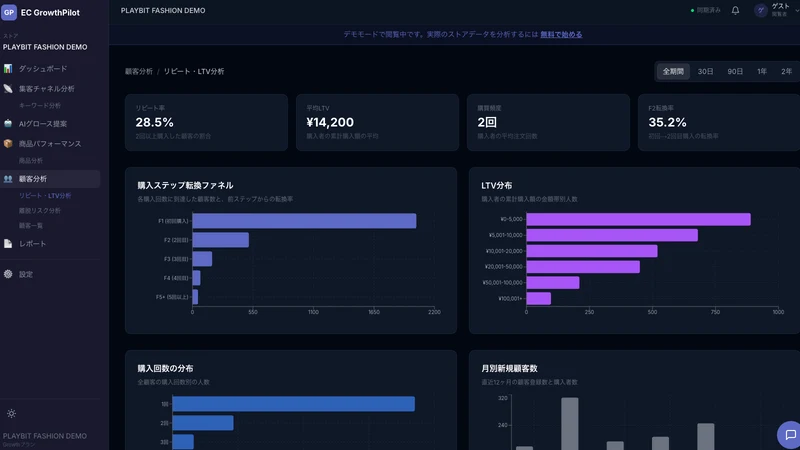
Task: Open the chat support bubble
Action: (x=789, y=435)
